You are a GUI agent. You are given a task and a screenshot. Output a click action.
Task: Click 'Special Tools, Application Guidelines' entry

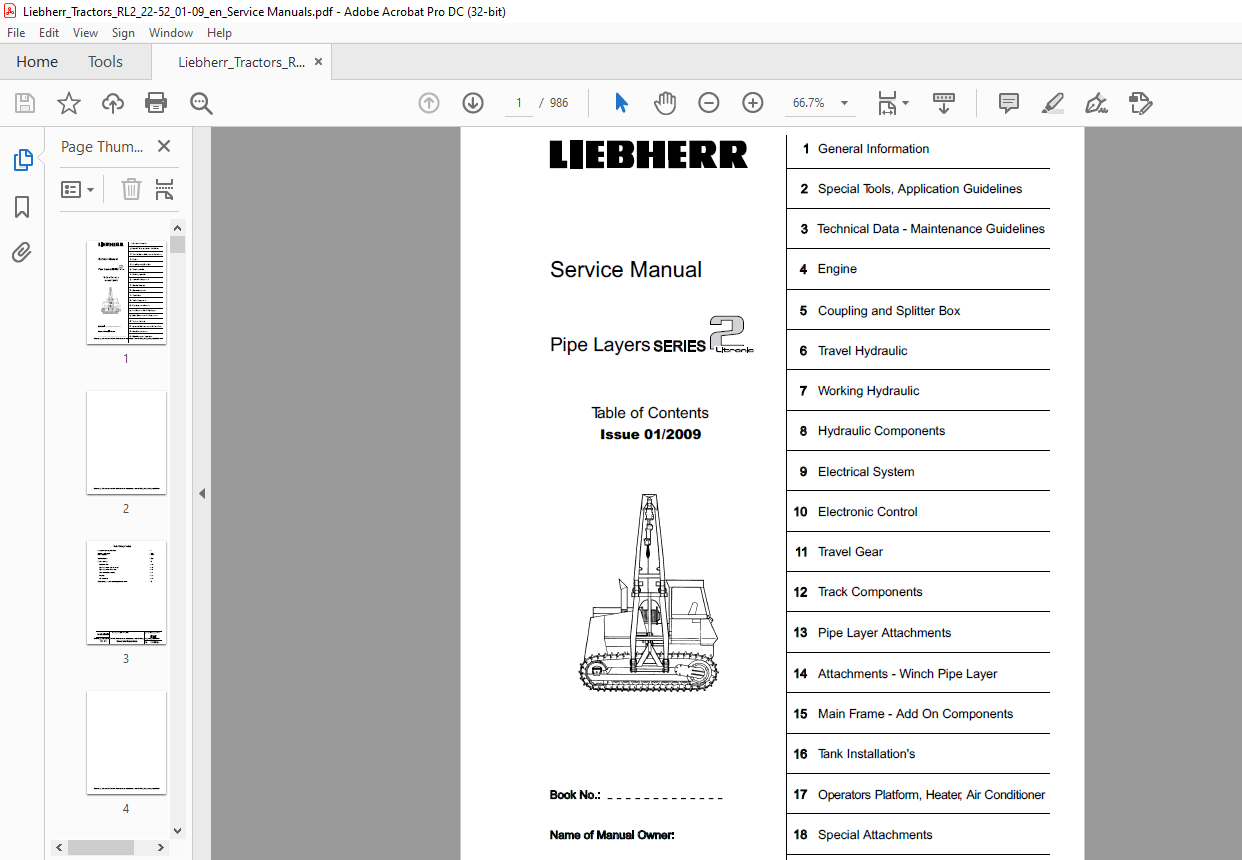pyautogui.click(x=920, y=189)
